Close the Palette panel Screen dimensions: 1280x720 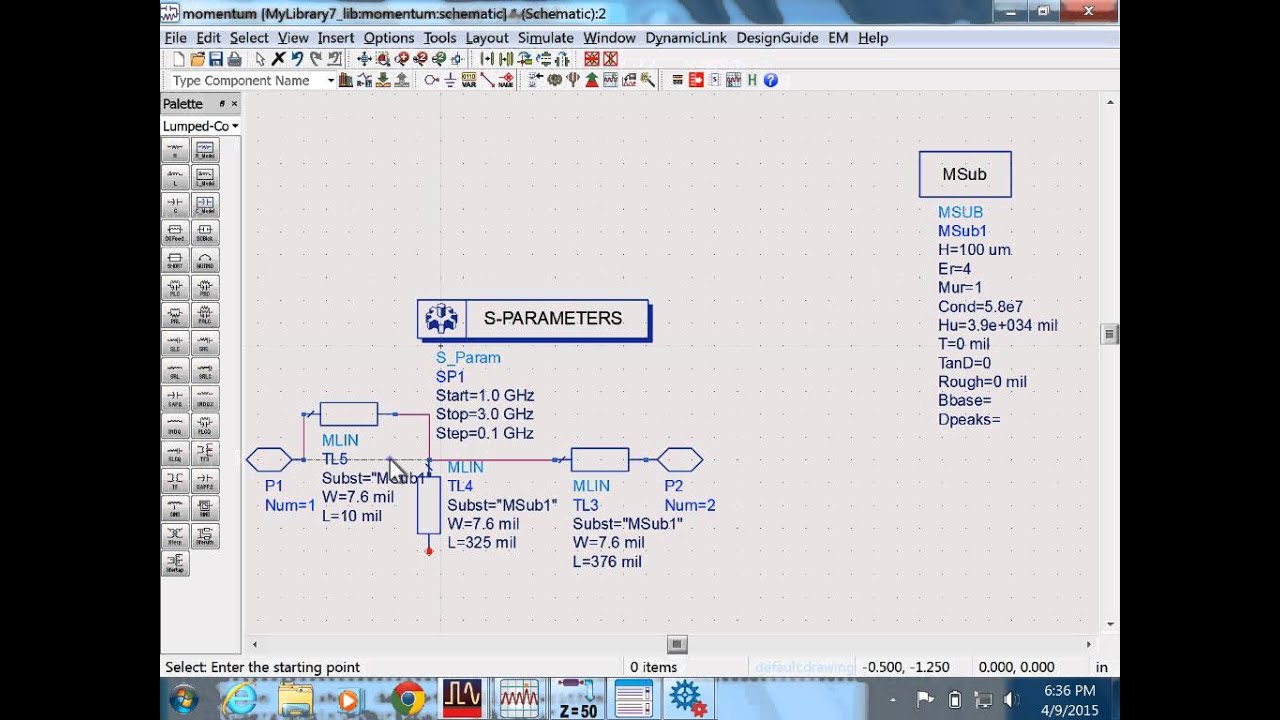point(235,104)
